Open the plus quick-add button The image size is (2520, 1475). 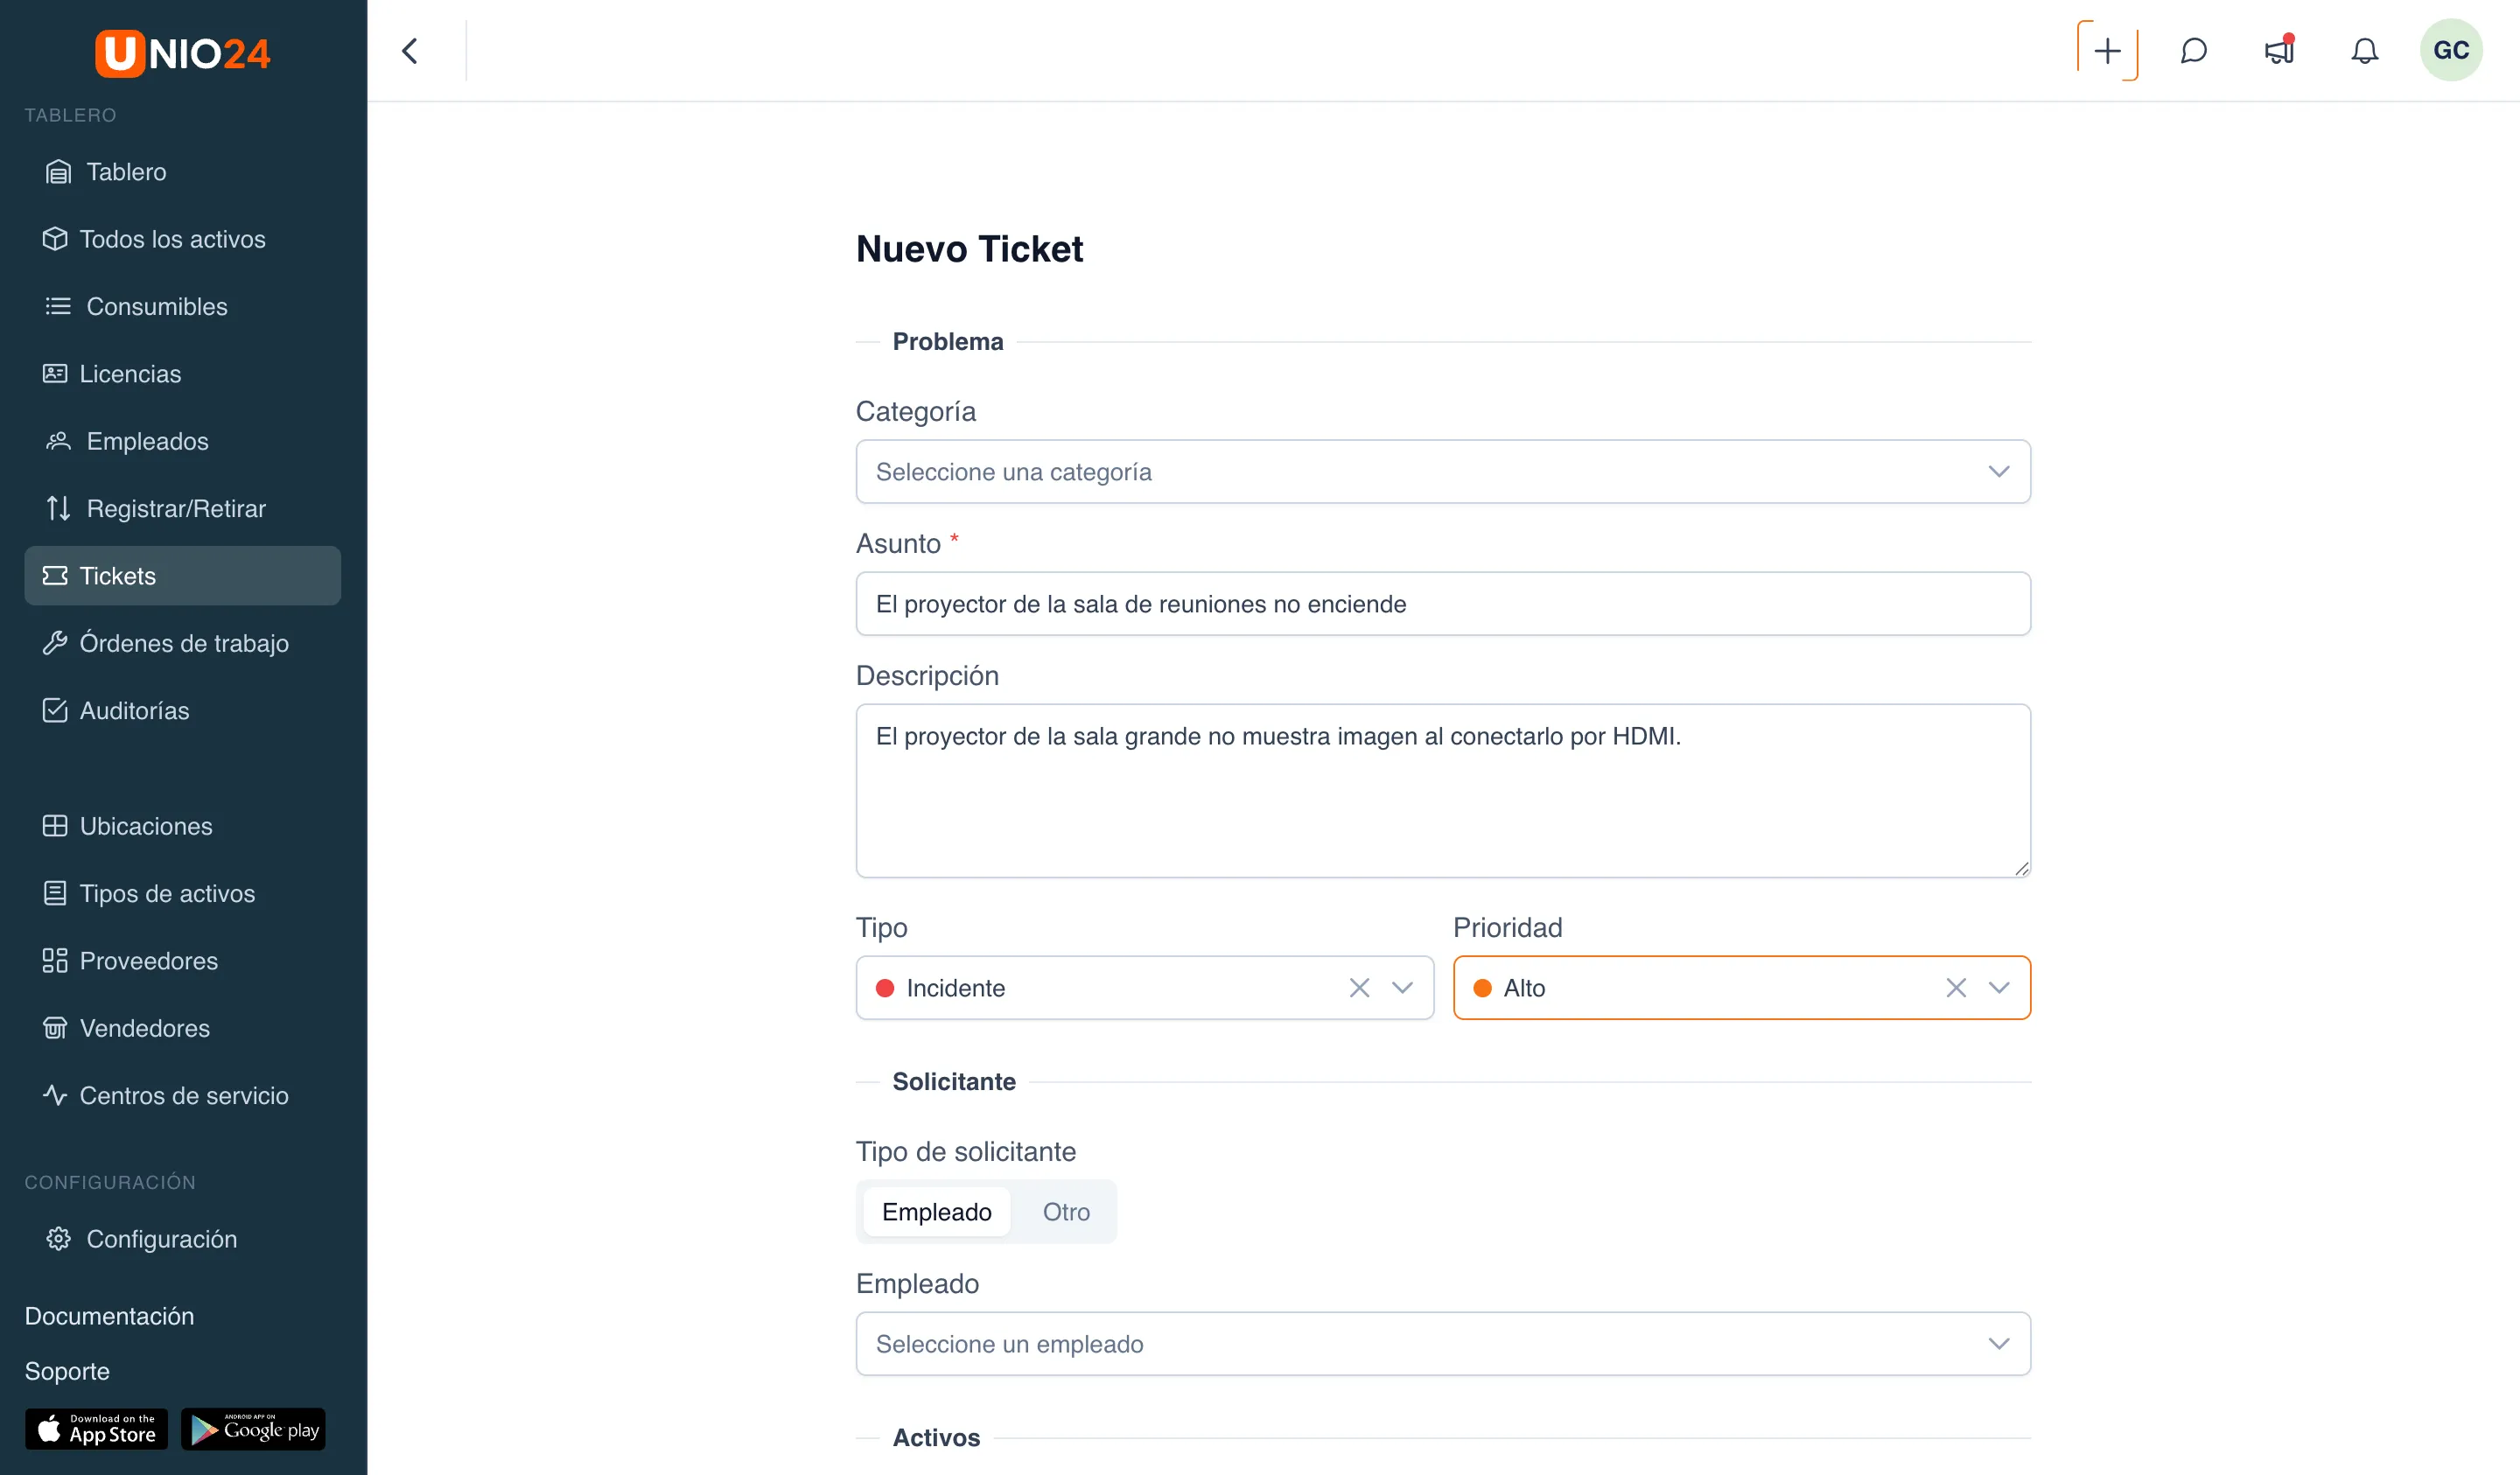(x=2107, y=51)
